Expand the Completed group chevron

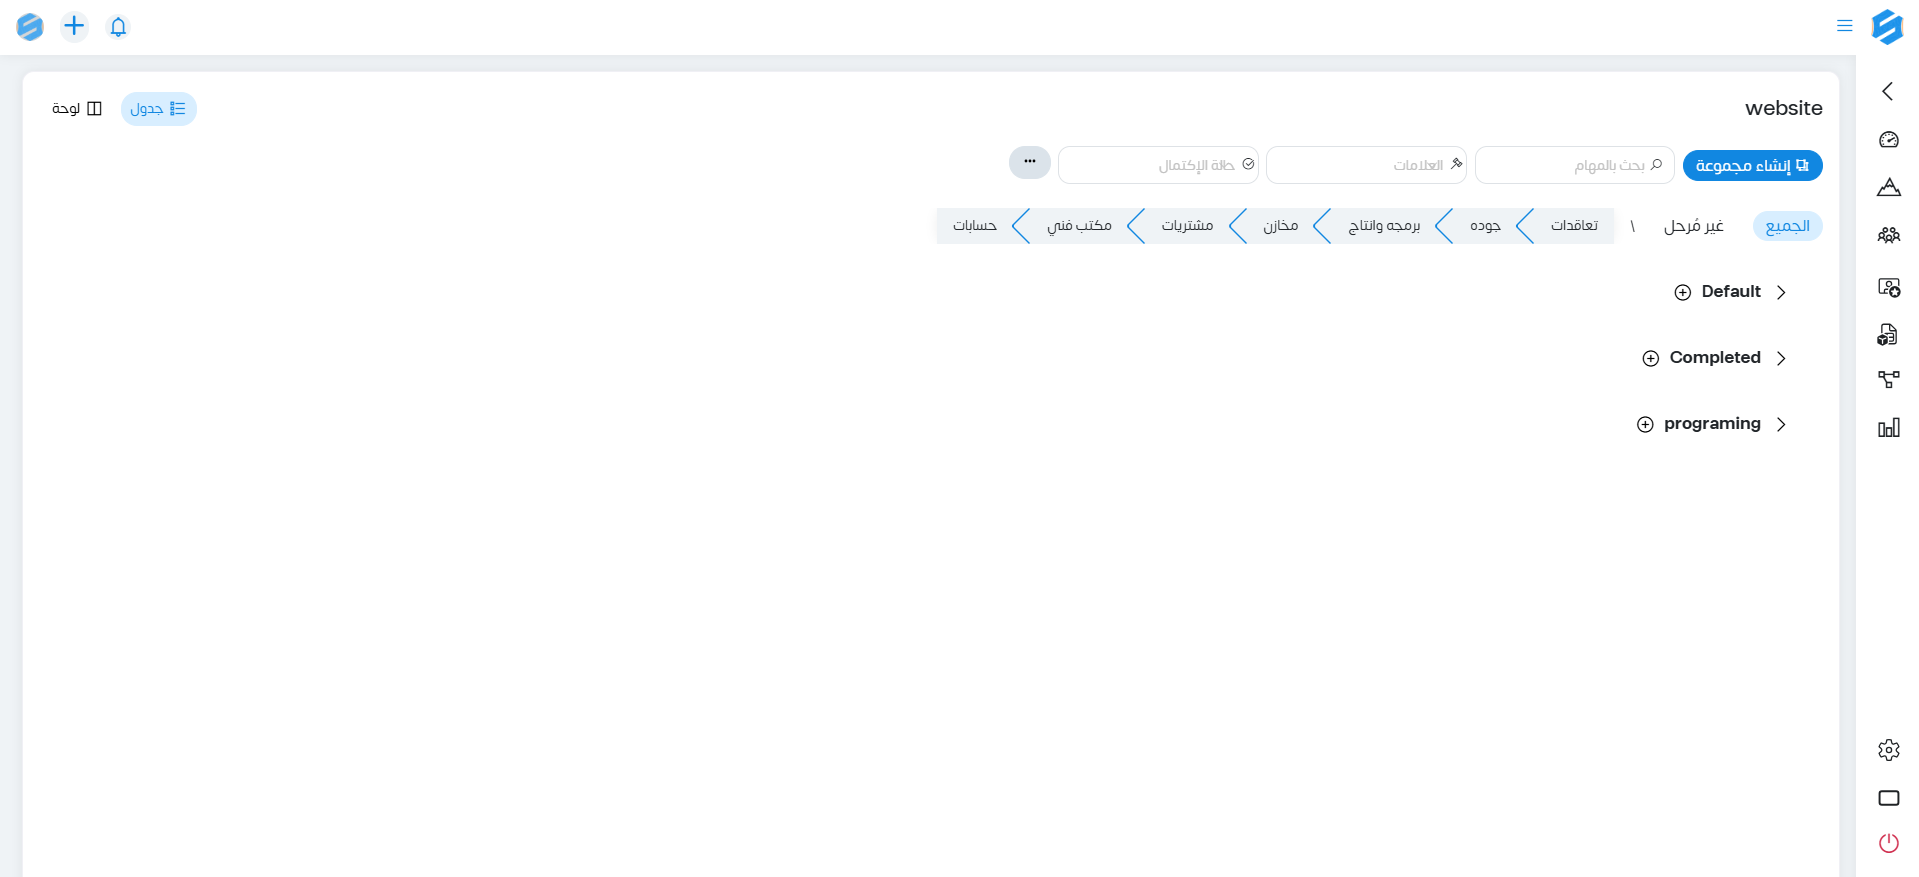(x=1781, y=358)
